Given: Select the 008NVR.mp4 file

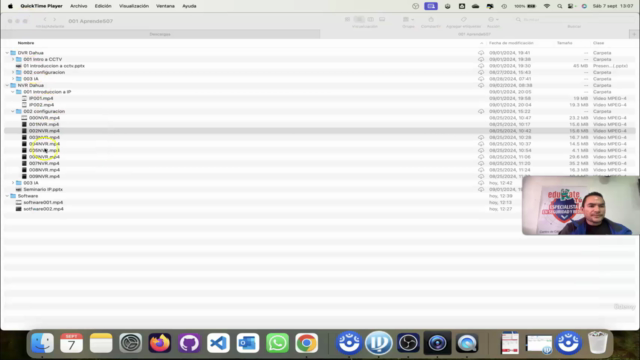Looking at the screenshot, I should (x=44, y=170).
